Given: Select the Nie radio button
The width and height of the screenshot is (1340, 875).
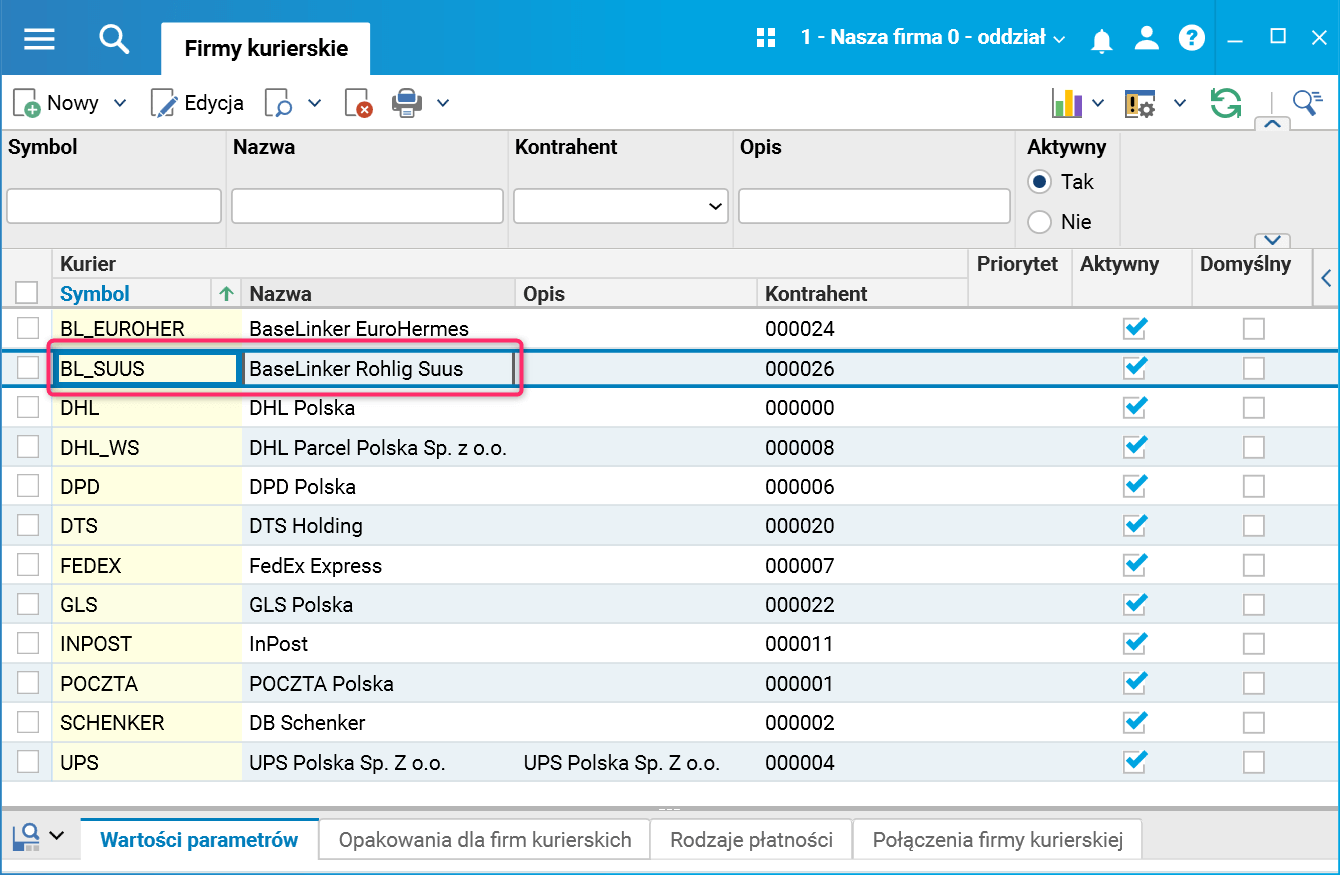Looking at the screenshot, I should pyautogui.click(x=1040, y=222).
